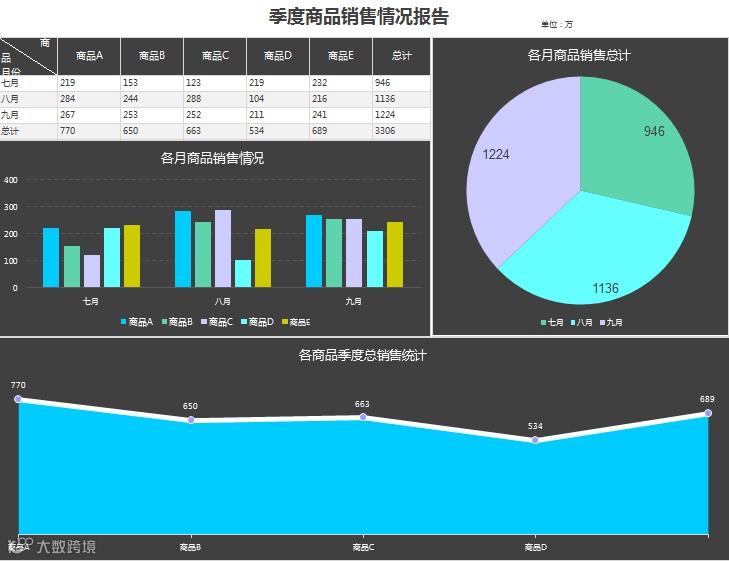Image resolution: width=729 pixels, height=561 pixels.
Task: Select cell with value 267
Action: point(89,115)
